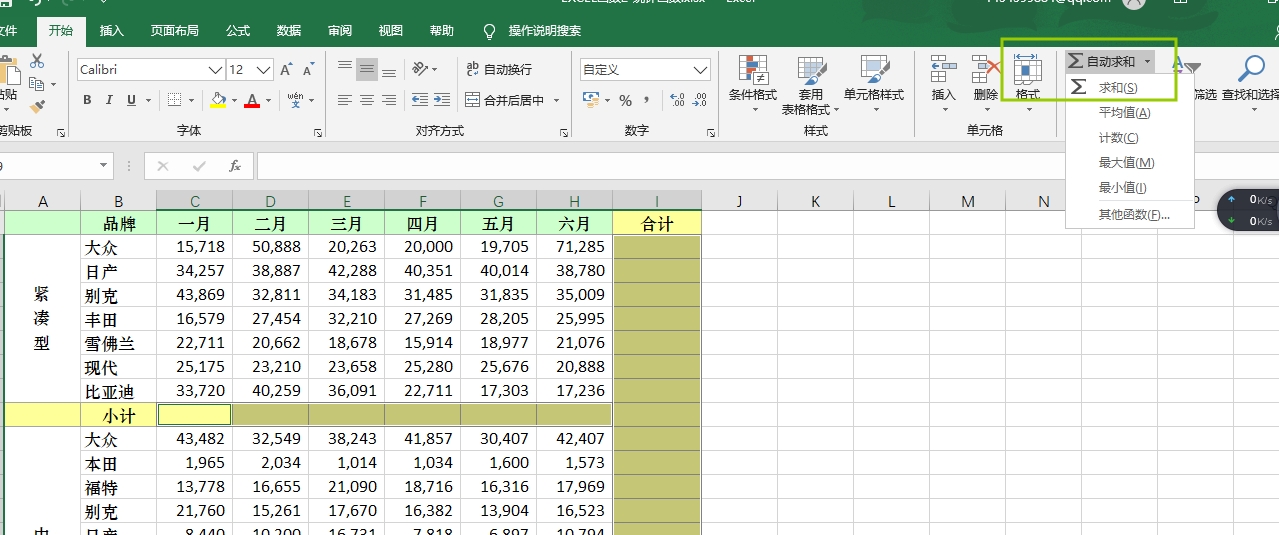Screen dimensions: 1279x535
Task: Apply the yellow fill color bucket
Action: [218, 100]
